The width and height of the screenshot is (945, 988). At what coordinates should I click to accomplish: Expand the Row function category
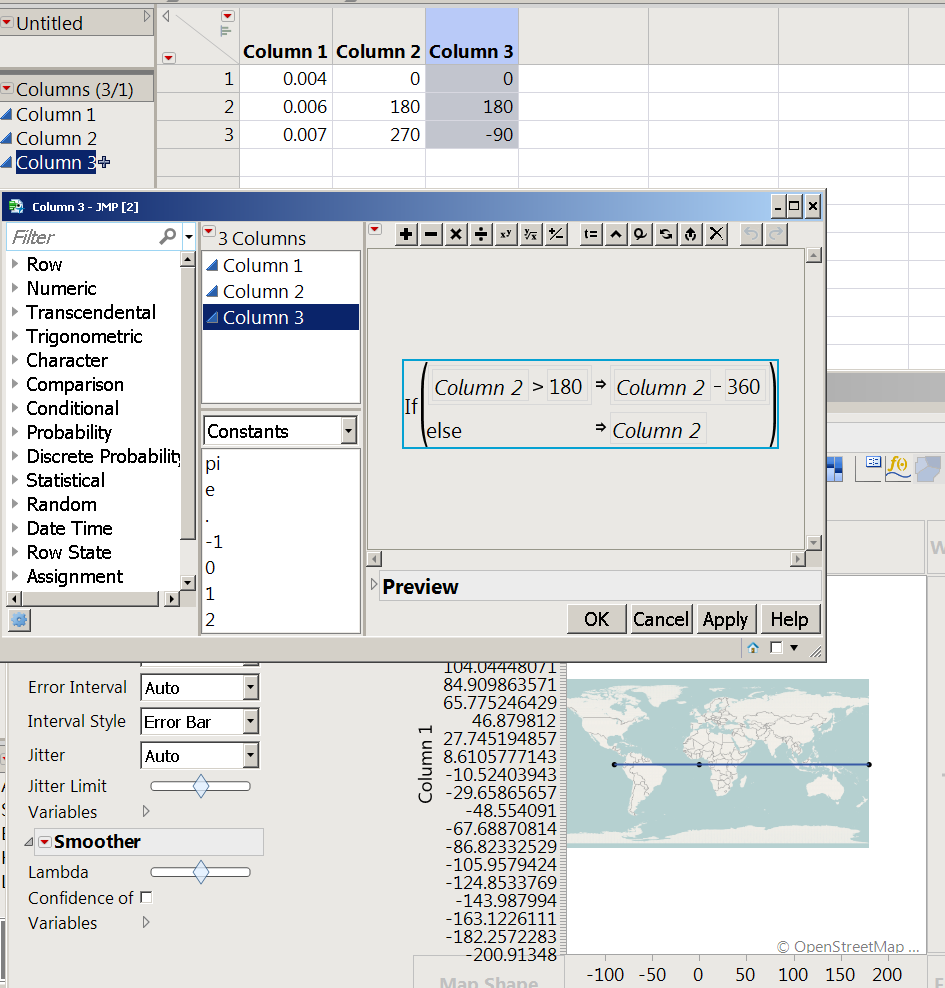pyautogui.click(x=15, y=264)
